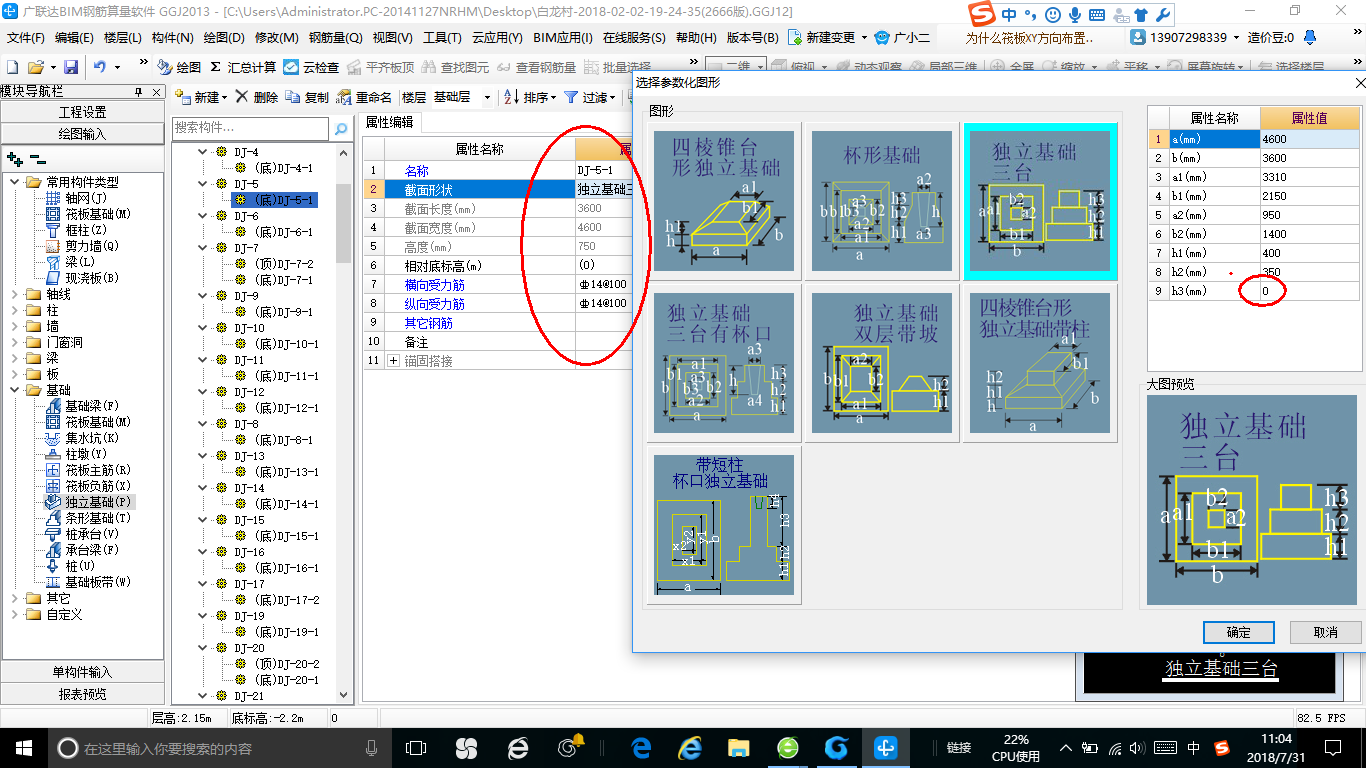The image size is (1366, 768).
Task: Click 重命名 rename button
Action: 365,97
